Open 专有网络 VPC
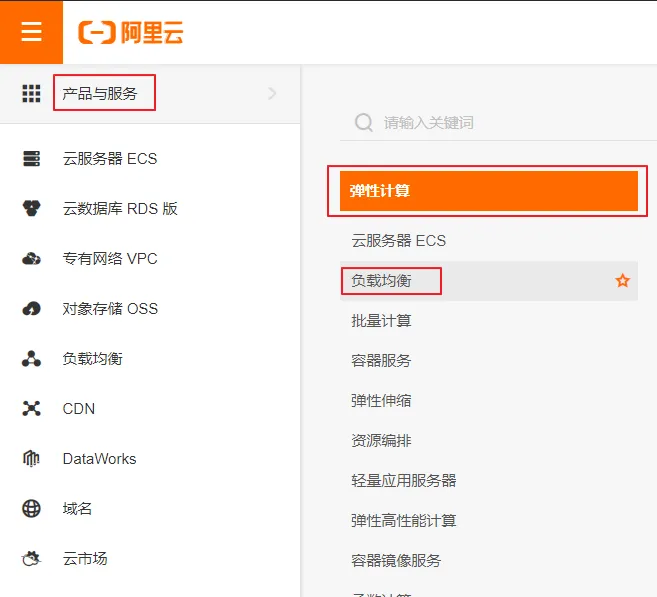 coord(110,258)
